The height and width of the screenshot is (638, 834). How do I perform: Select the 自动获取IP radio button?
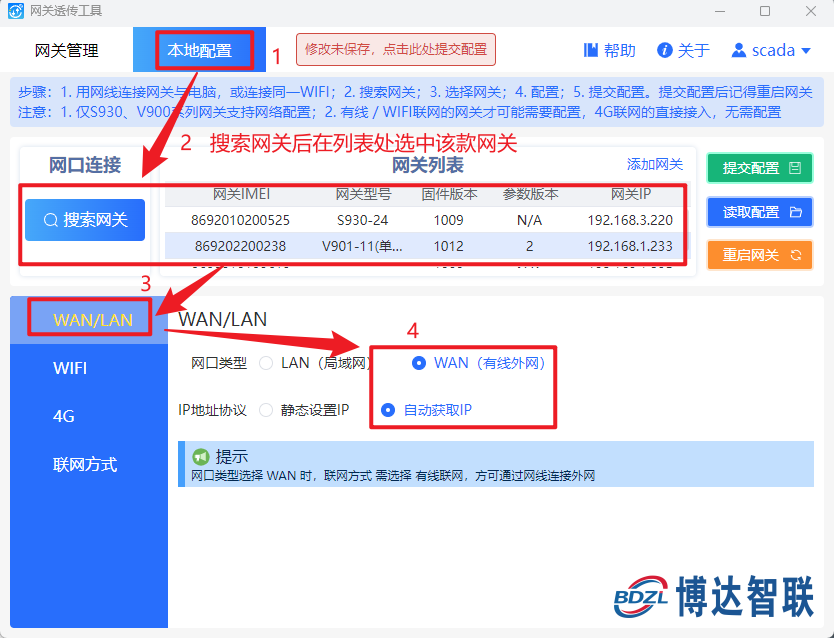[x=388, y=410]
